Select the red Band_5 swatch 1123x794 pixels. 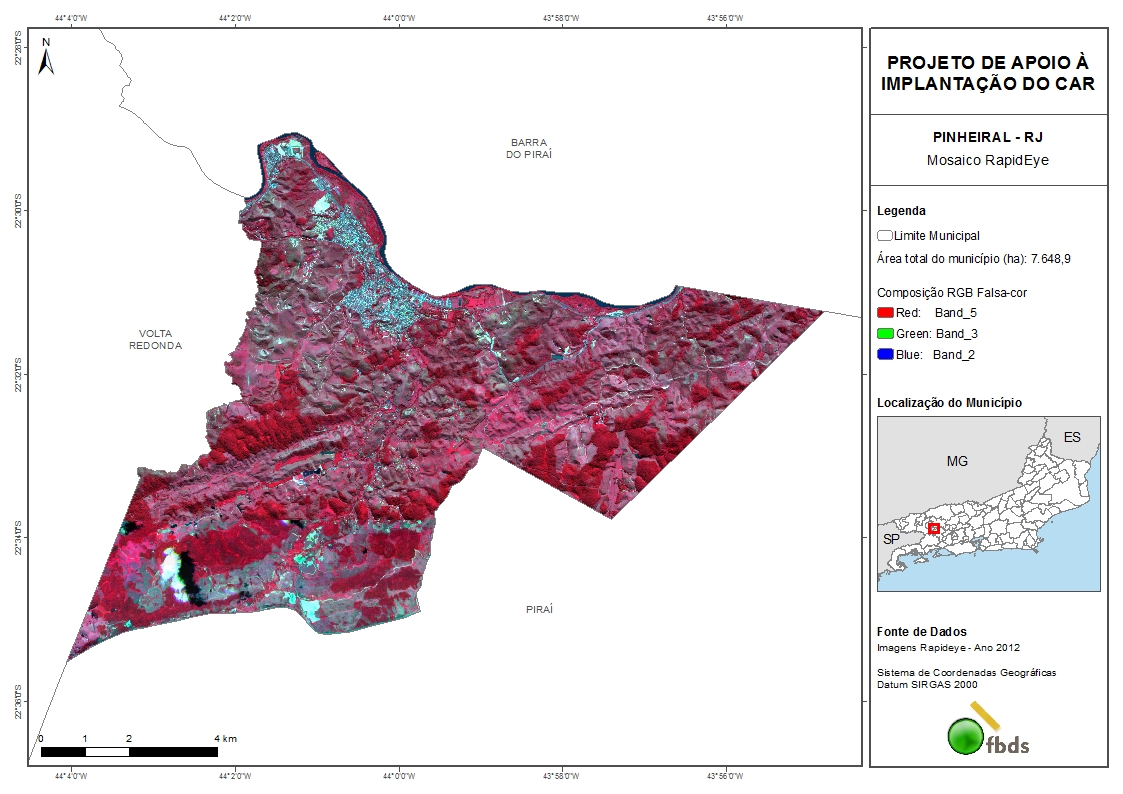884,313
